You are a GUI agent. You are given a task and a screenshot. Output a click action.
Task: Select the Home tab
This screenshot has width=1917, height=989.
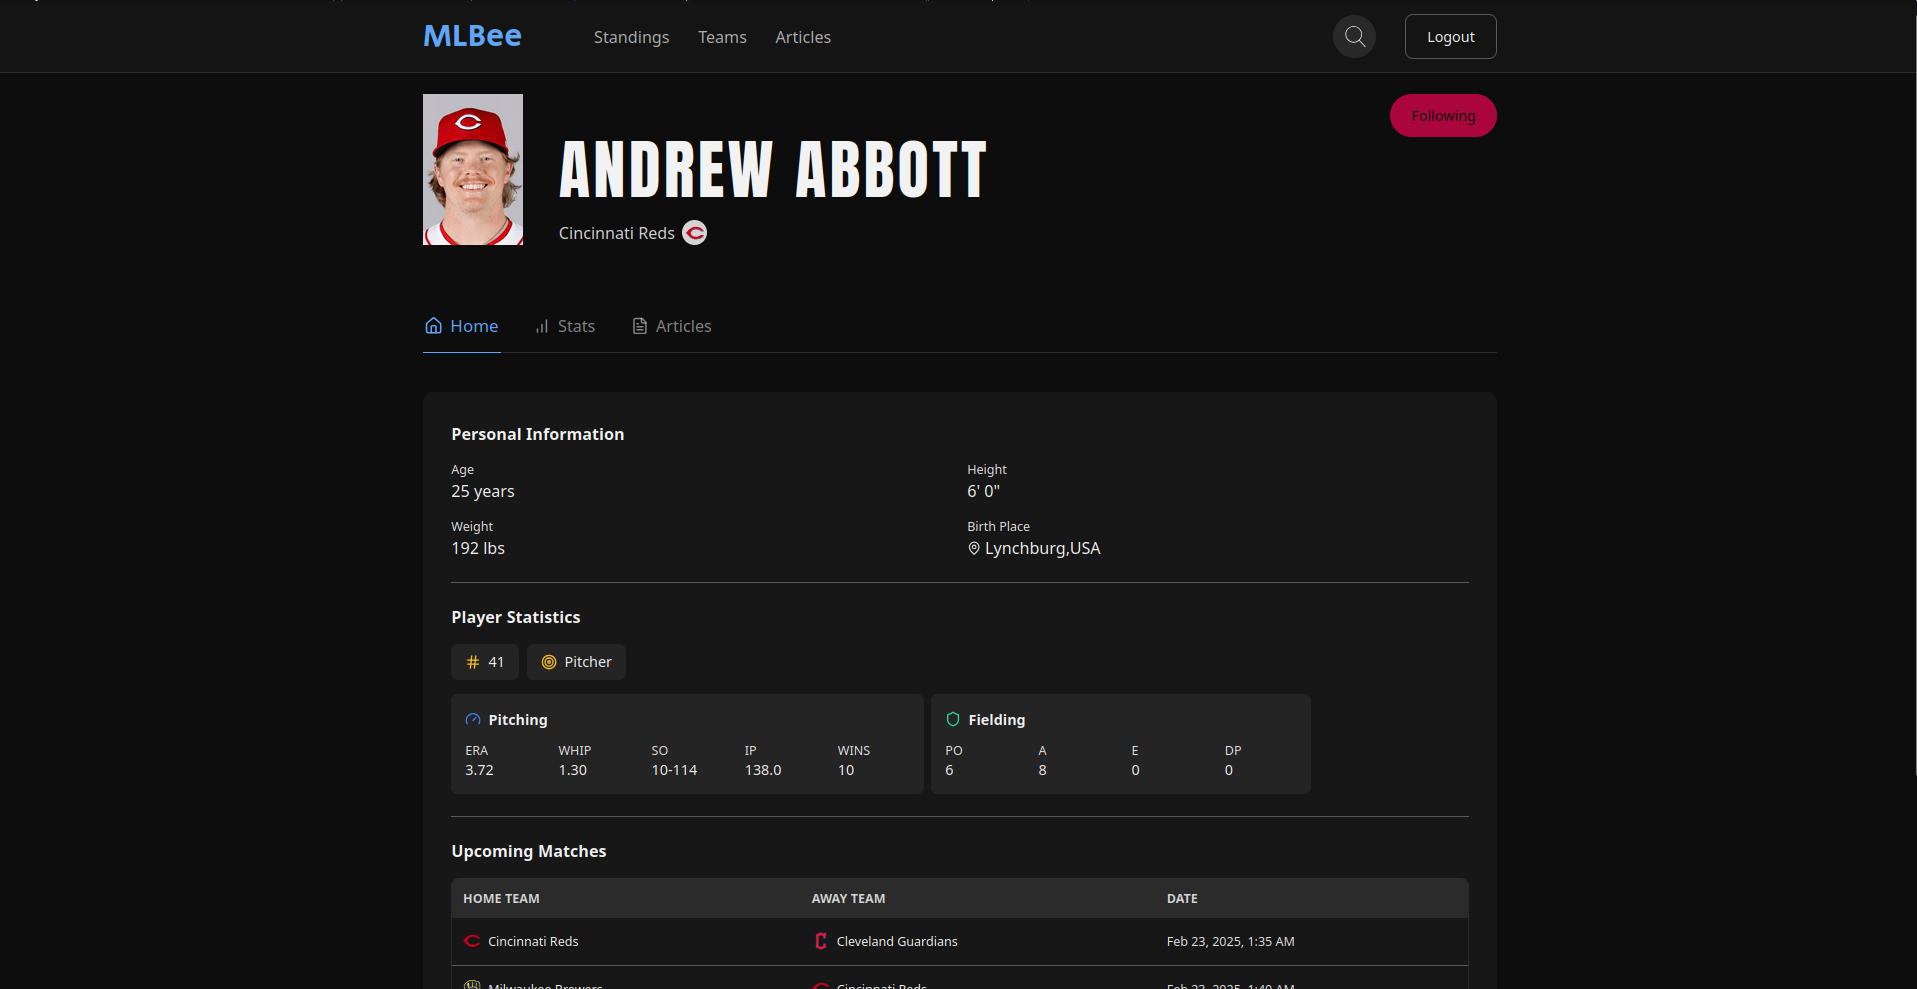461,326
